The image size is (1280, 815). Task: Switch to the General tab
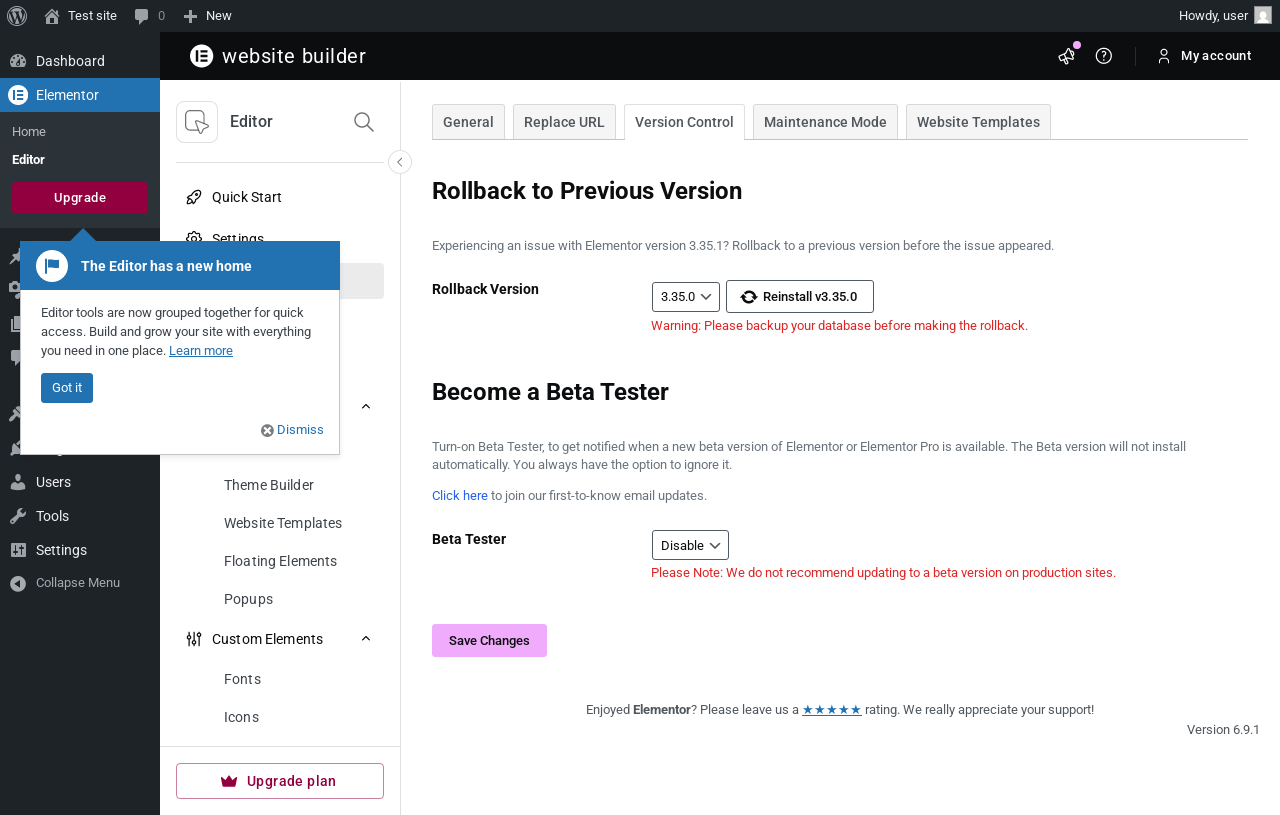coord(468,122)
